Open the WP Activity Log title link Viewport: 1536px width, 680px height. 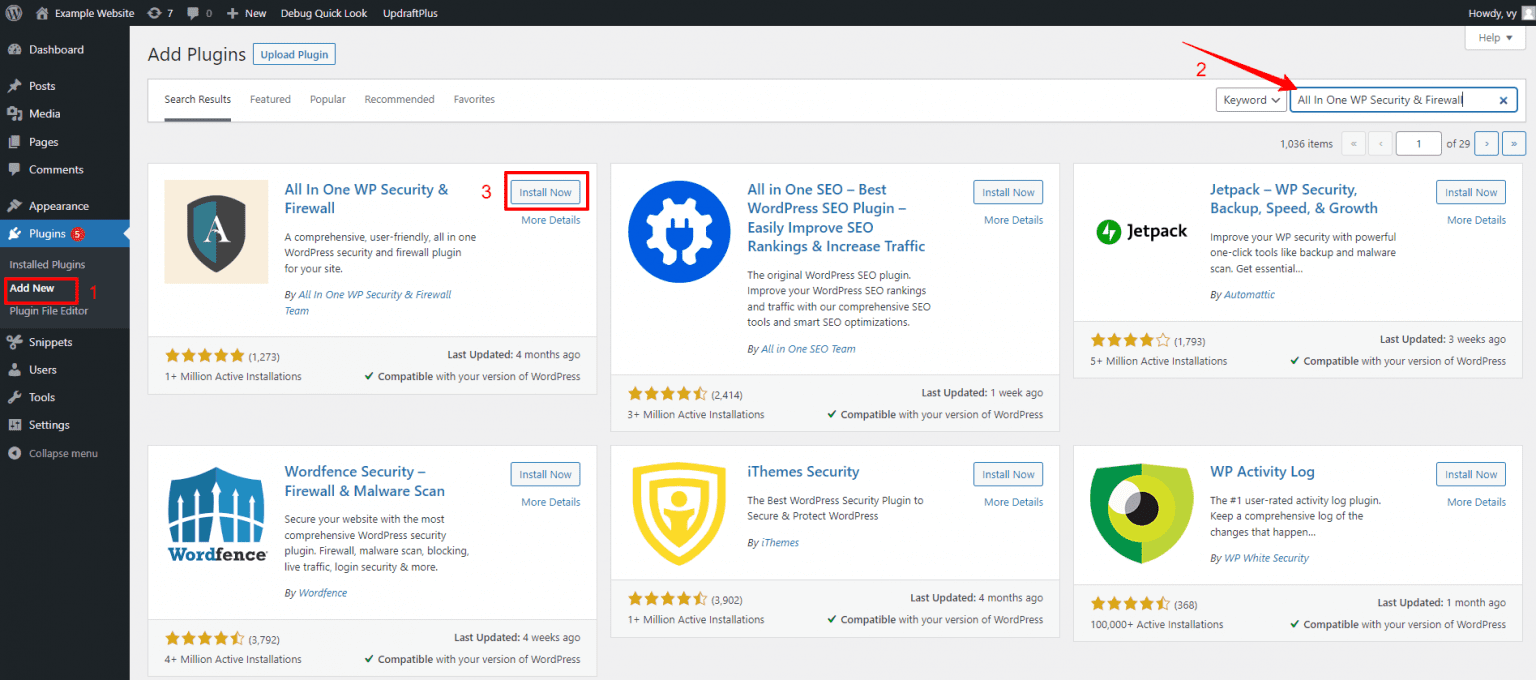click(1262, 472)
